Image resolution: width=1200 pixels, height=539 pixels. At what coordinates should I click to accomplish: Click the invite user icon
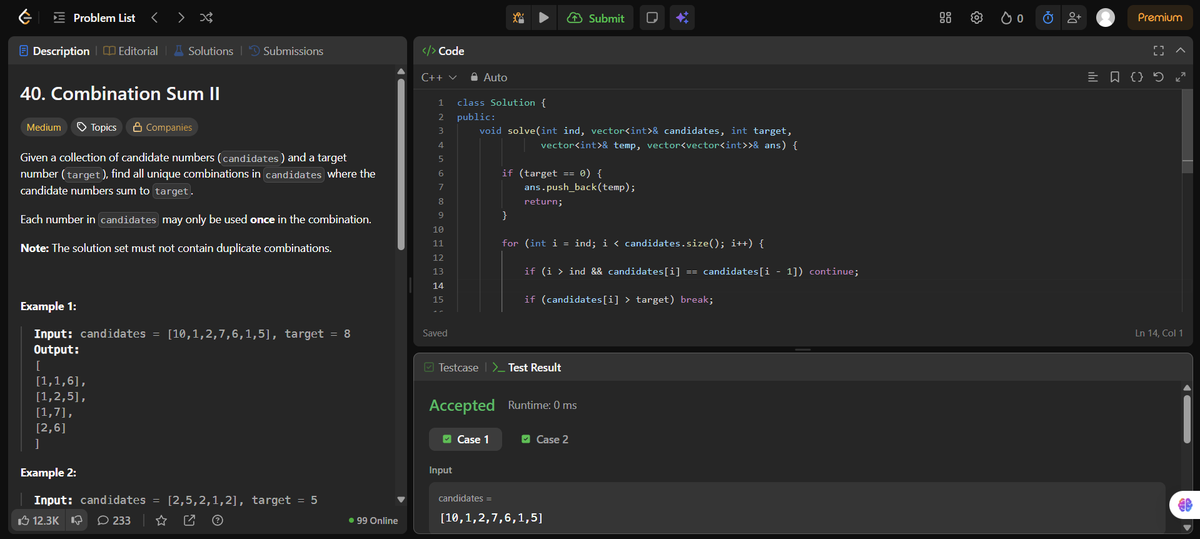click(1074, 18)
